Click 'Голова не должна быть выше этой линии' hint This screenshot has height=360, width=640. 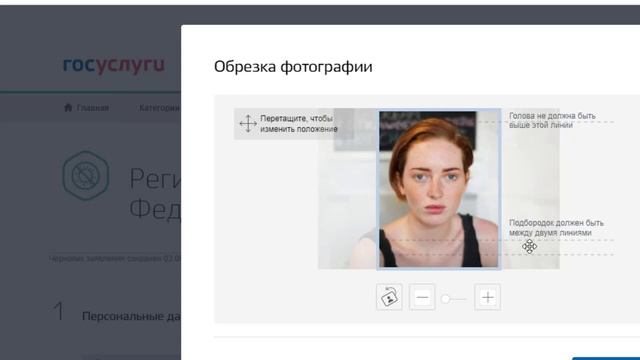(x=552, y=120)
